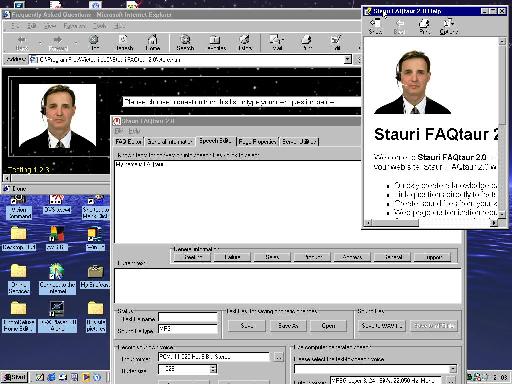
Task: Click the Save As button
Action: pyautogui.click(x=288, y=326)
